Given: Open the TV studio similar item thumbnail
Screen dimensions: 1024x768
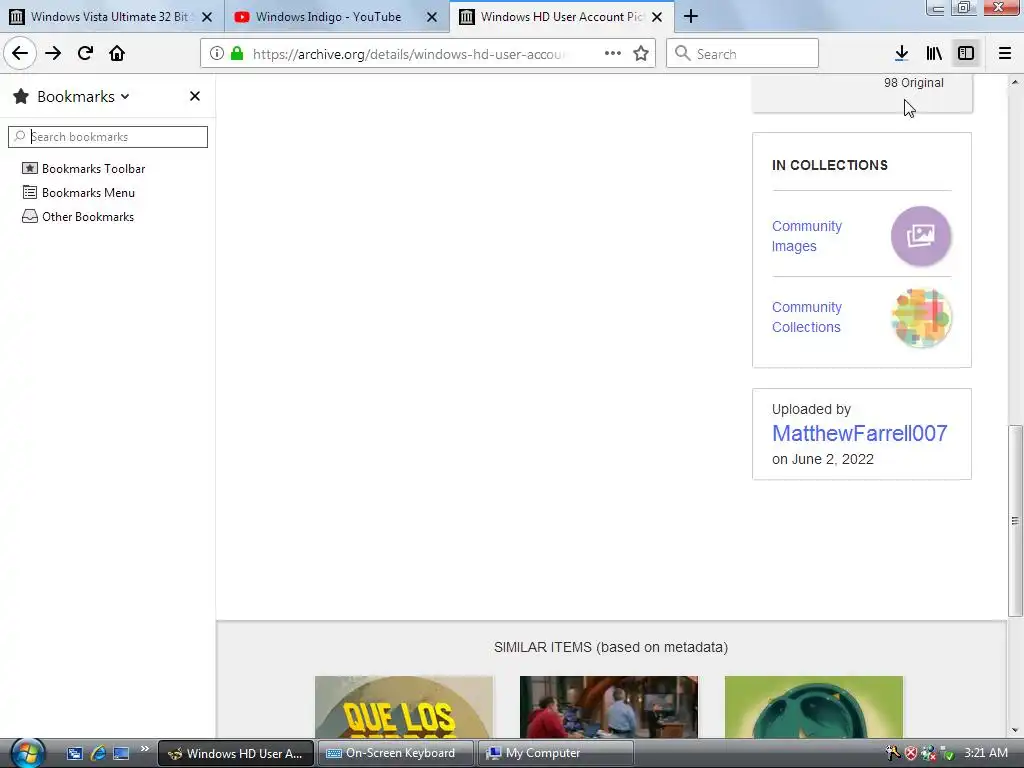Looking at the screenshot, I should pos(609,707).
